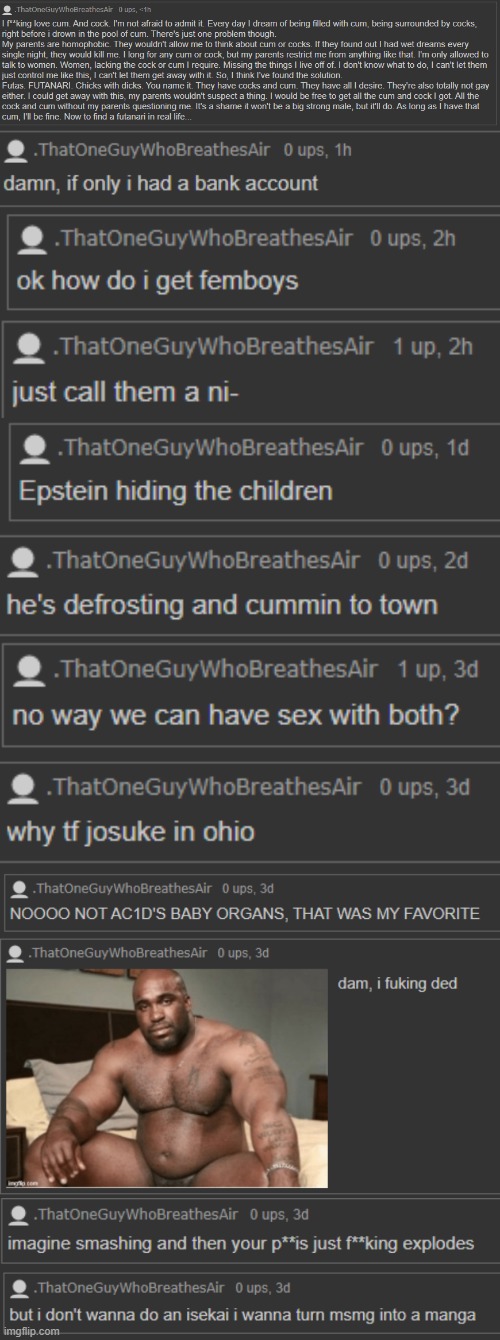The height and width of the screenshot is (1340, 500).
Task: Click the avatar icon beside the bank account comment
Action: click(x=16, y=152)
